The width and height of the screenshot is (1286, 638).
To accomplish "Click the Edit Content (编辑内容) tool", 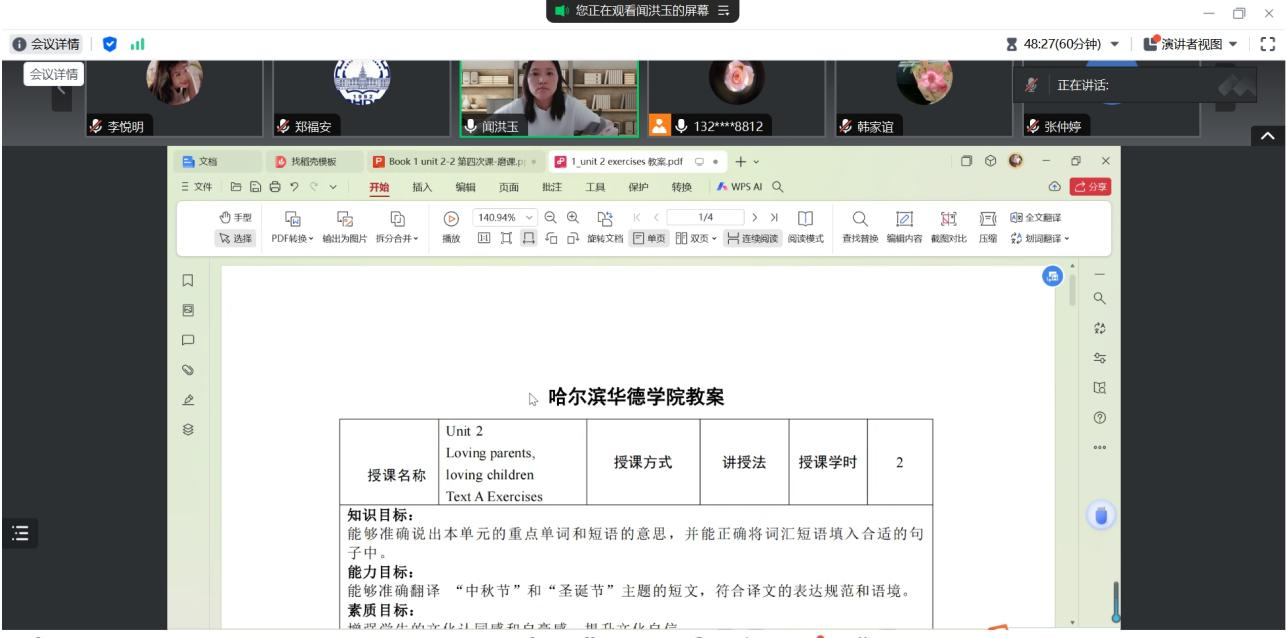I will pos(903,226).
